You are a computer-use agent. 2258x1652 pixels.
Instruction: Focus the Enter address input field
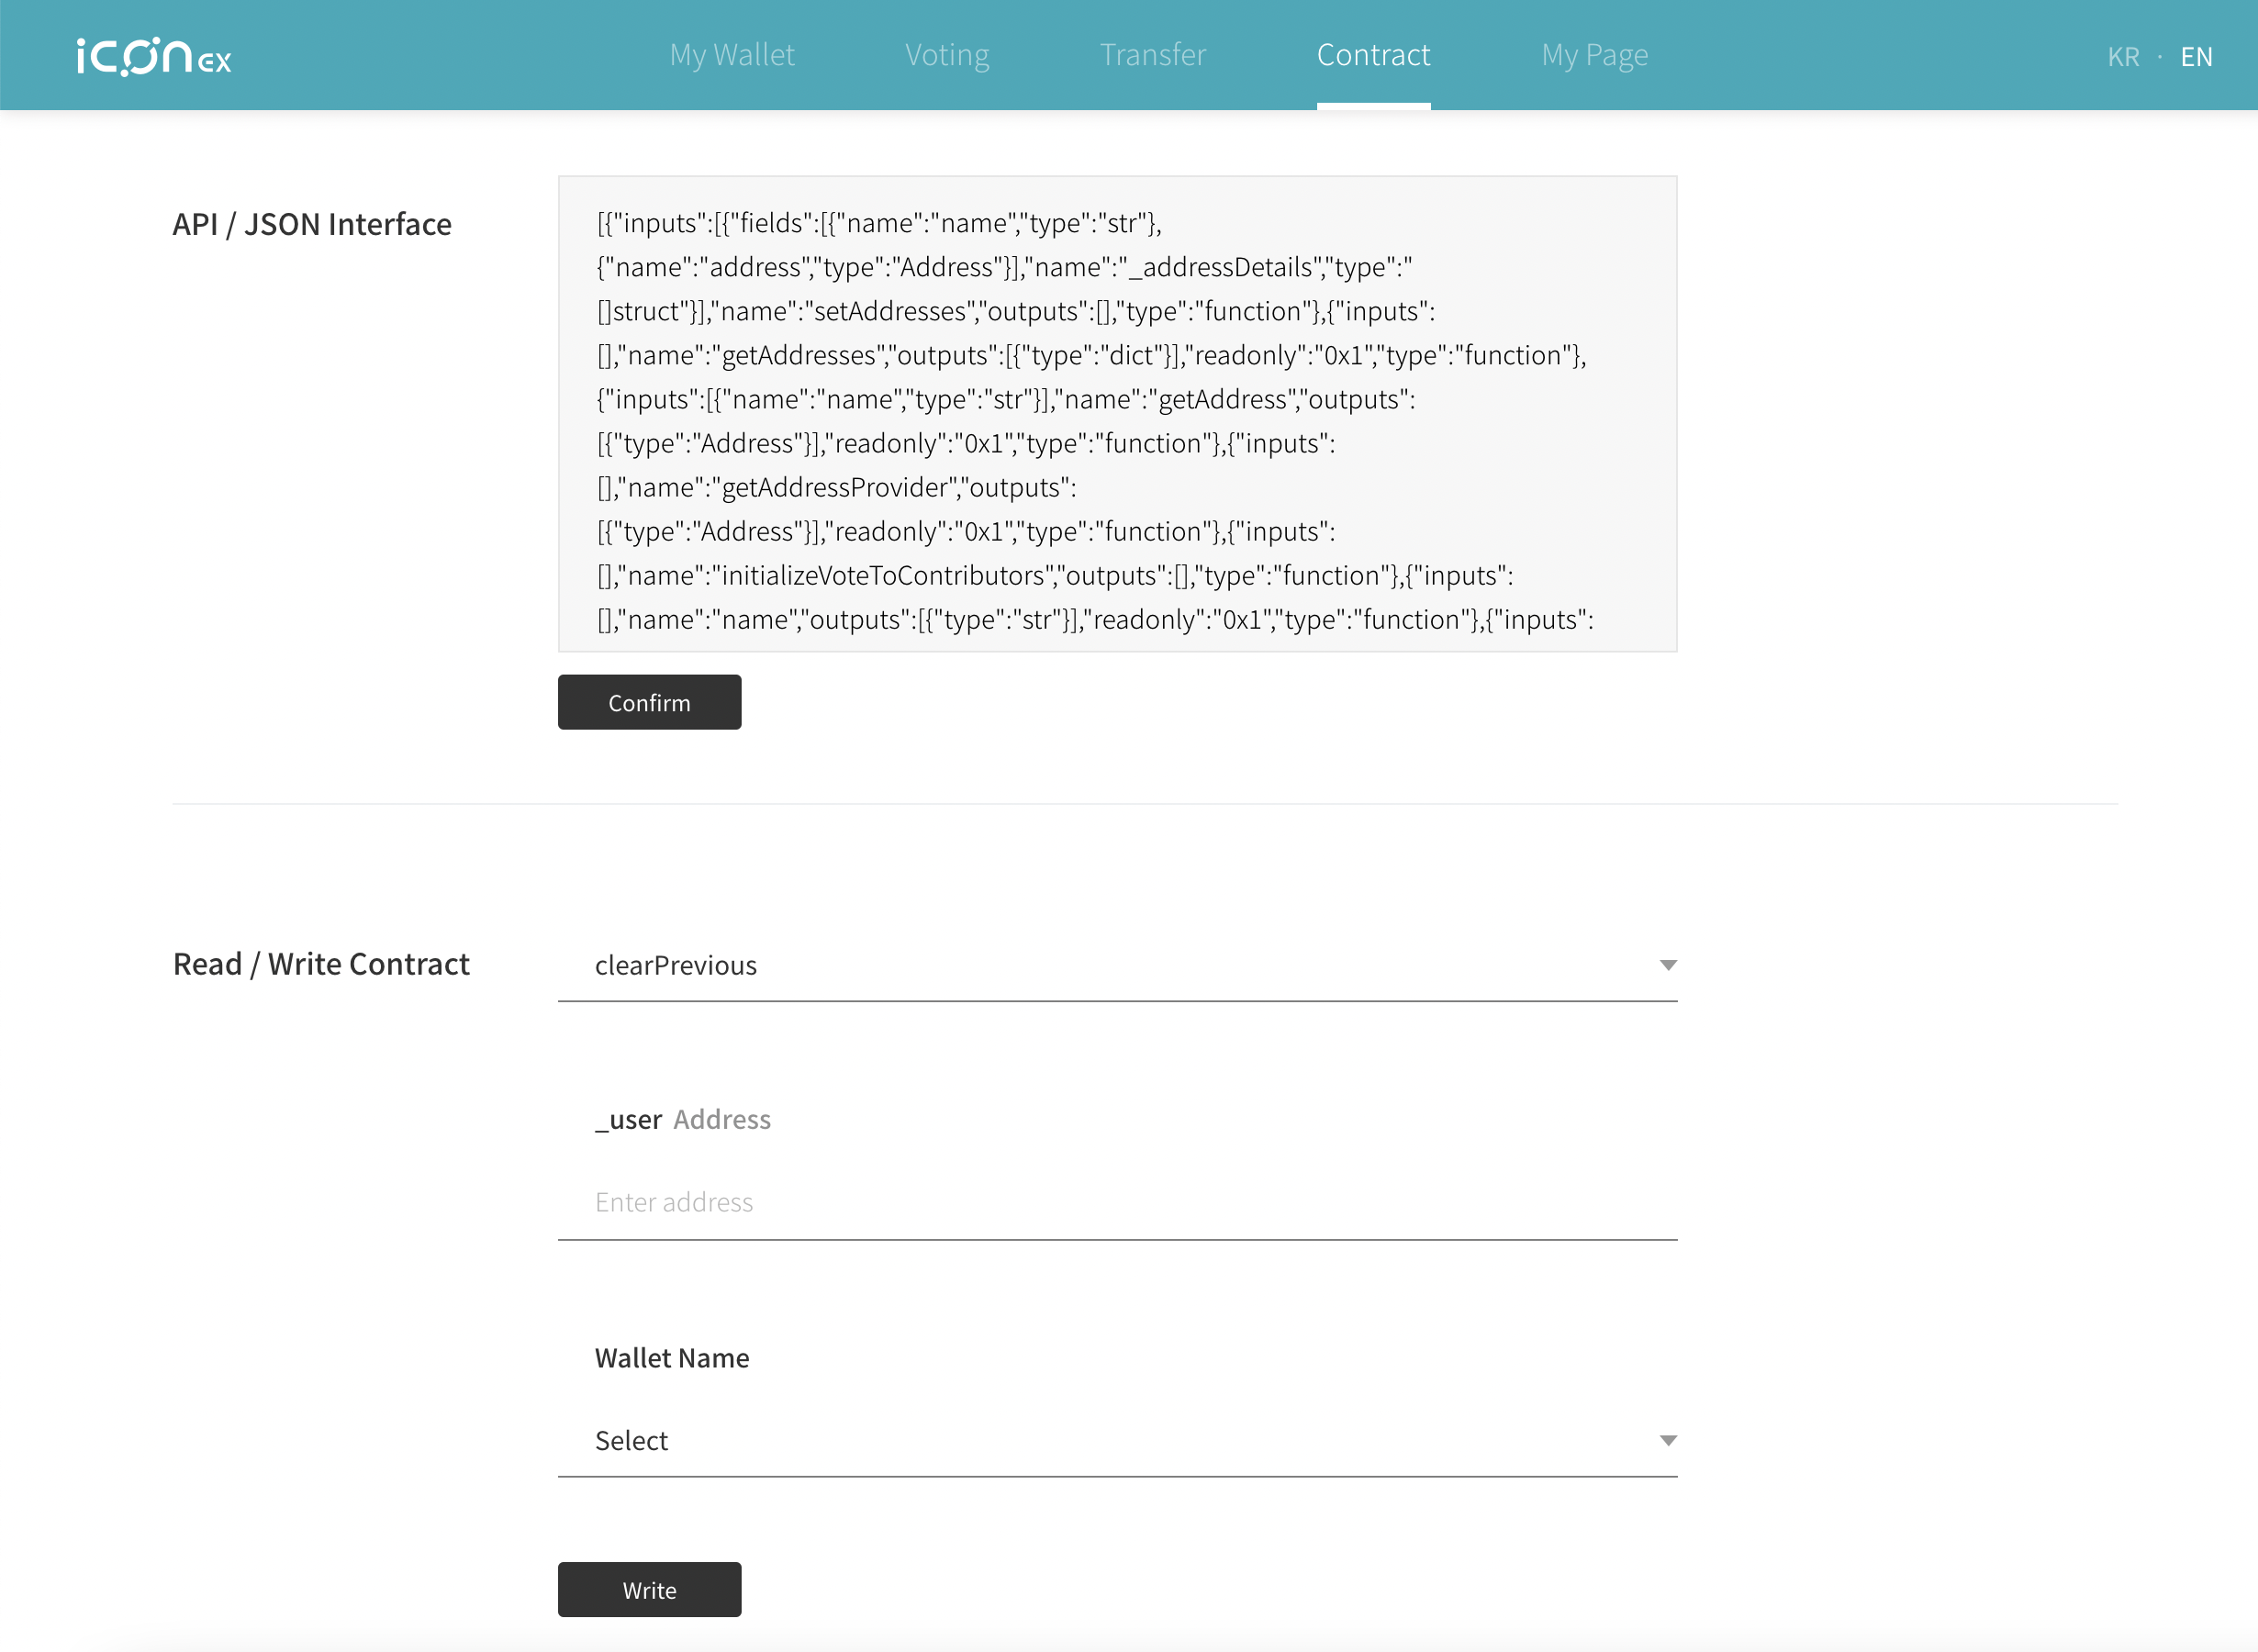click(x=1116, y=1202)
